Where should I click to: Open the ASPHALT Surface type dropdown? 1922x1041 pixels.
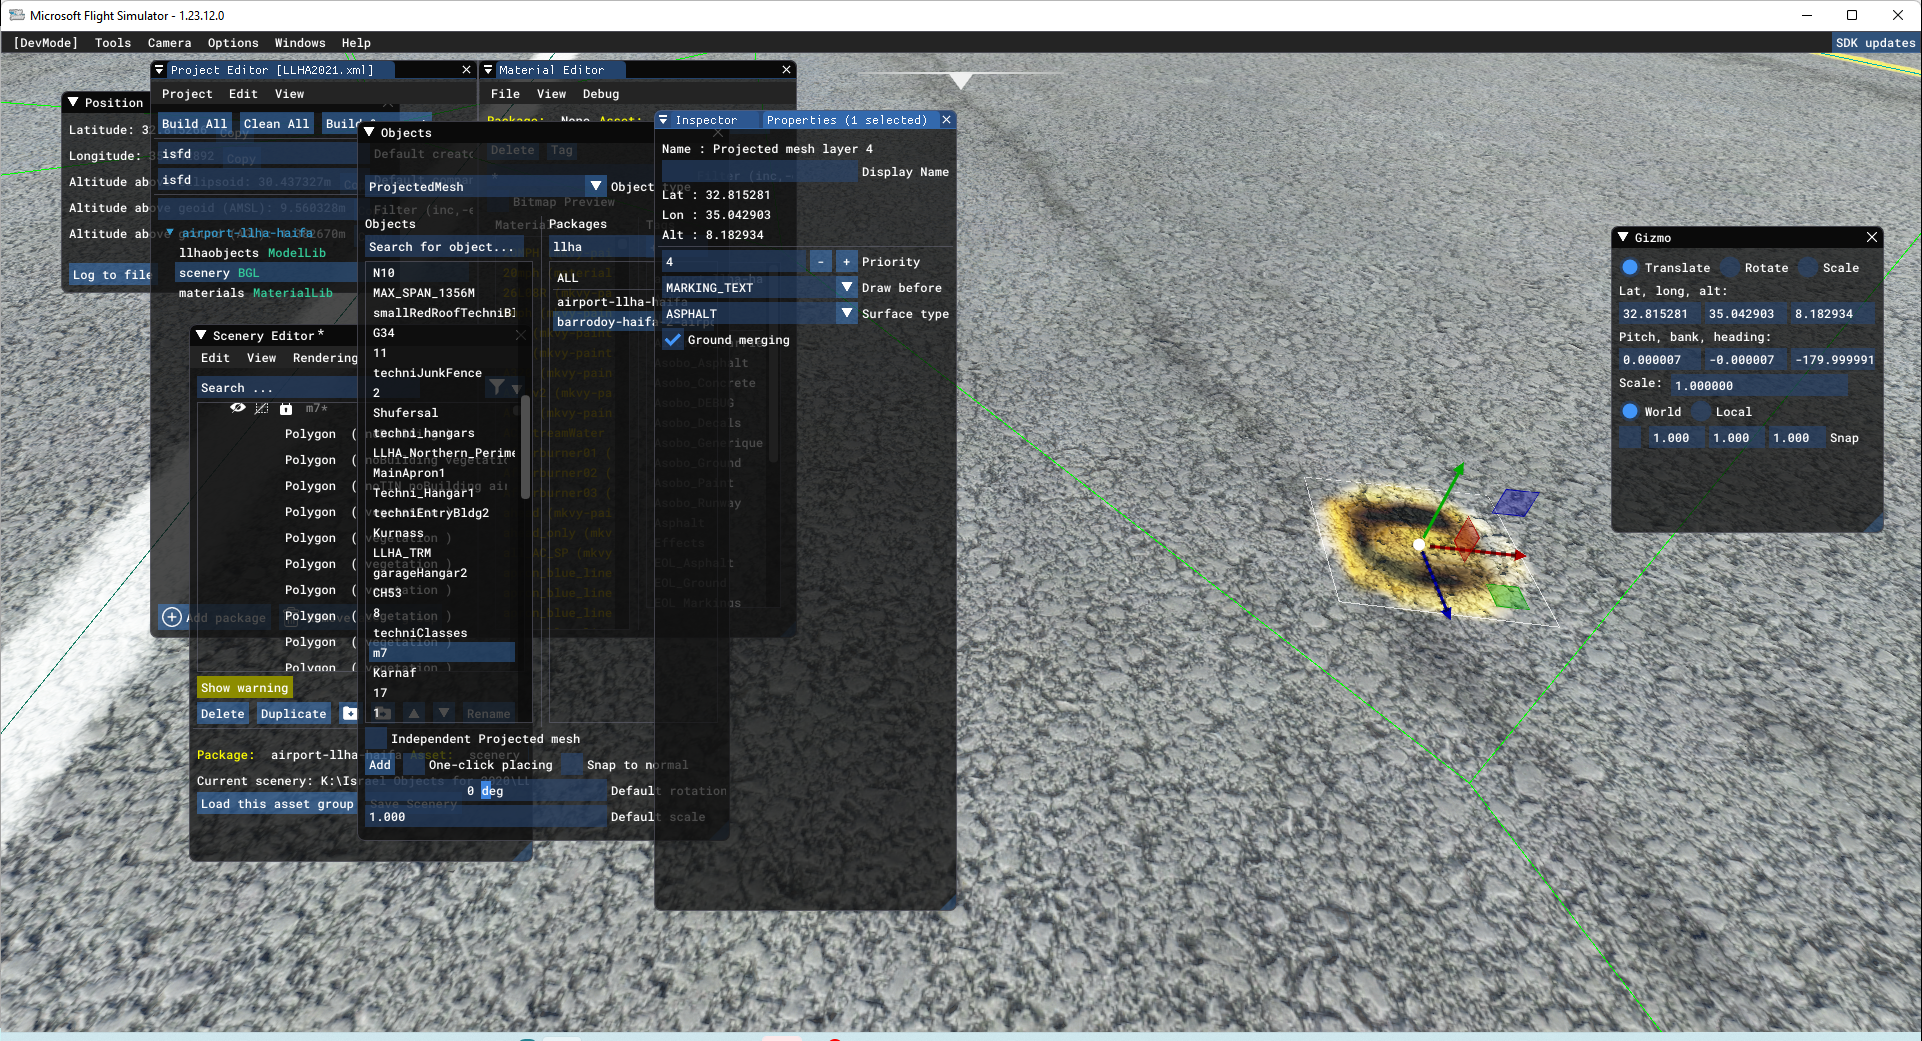tap(847, 314)
